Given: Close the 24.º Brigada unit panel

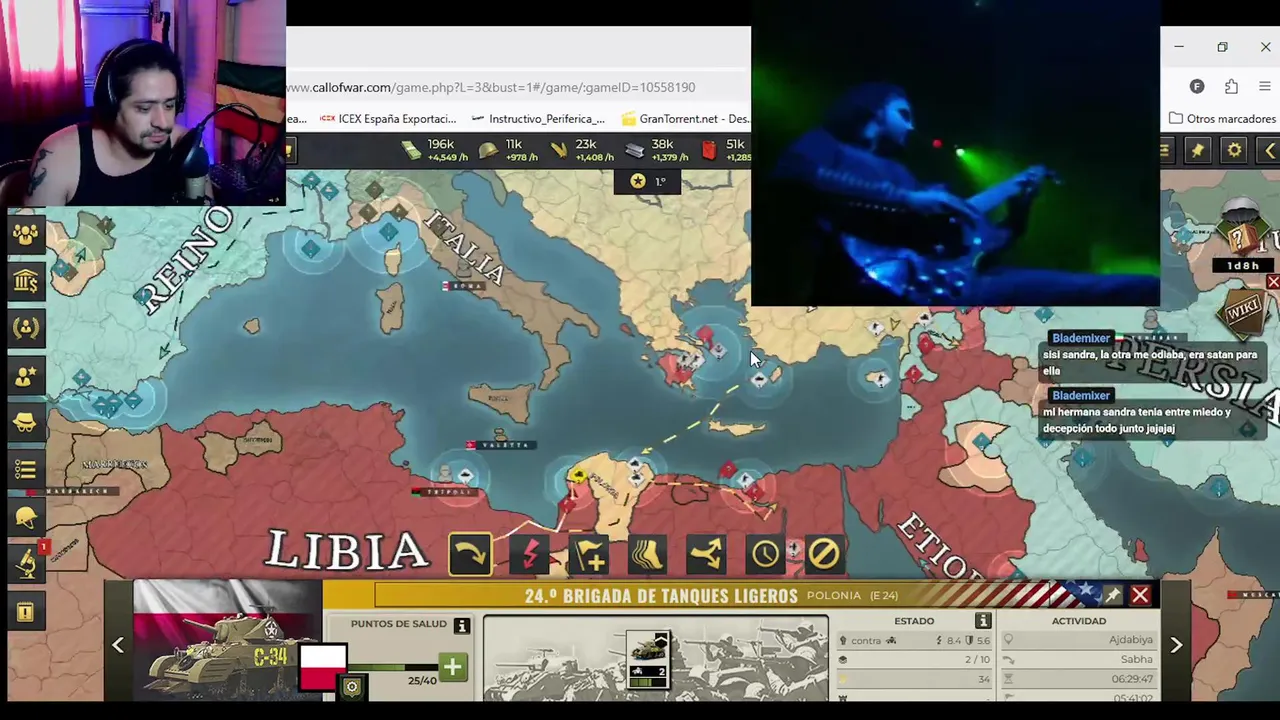Looking at the screenshot, I should point(1140,595).
